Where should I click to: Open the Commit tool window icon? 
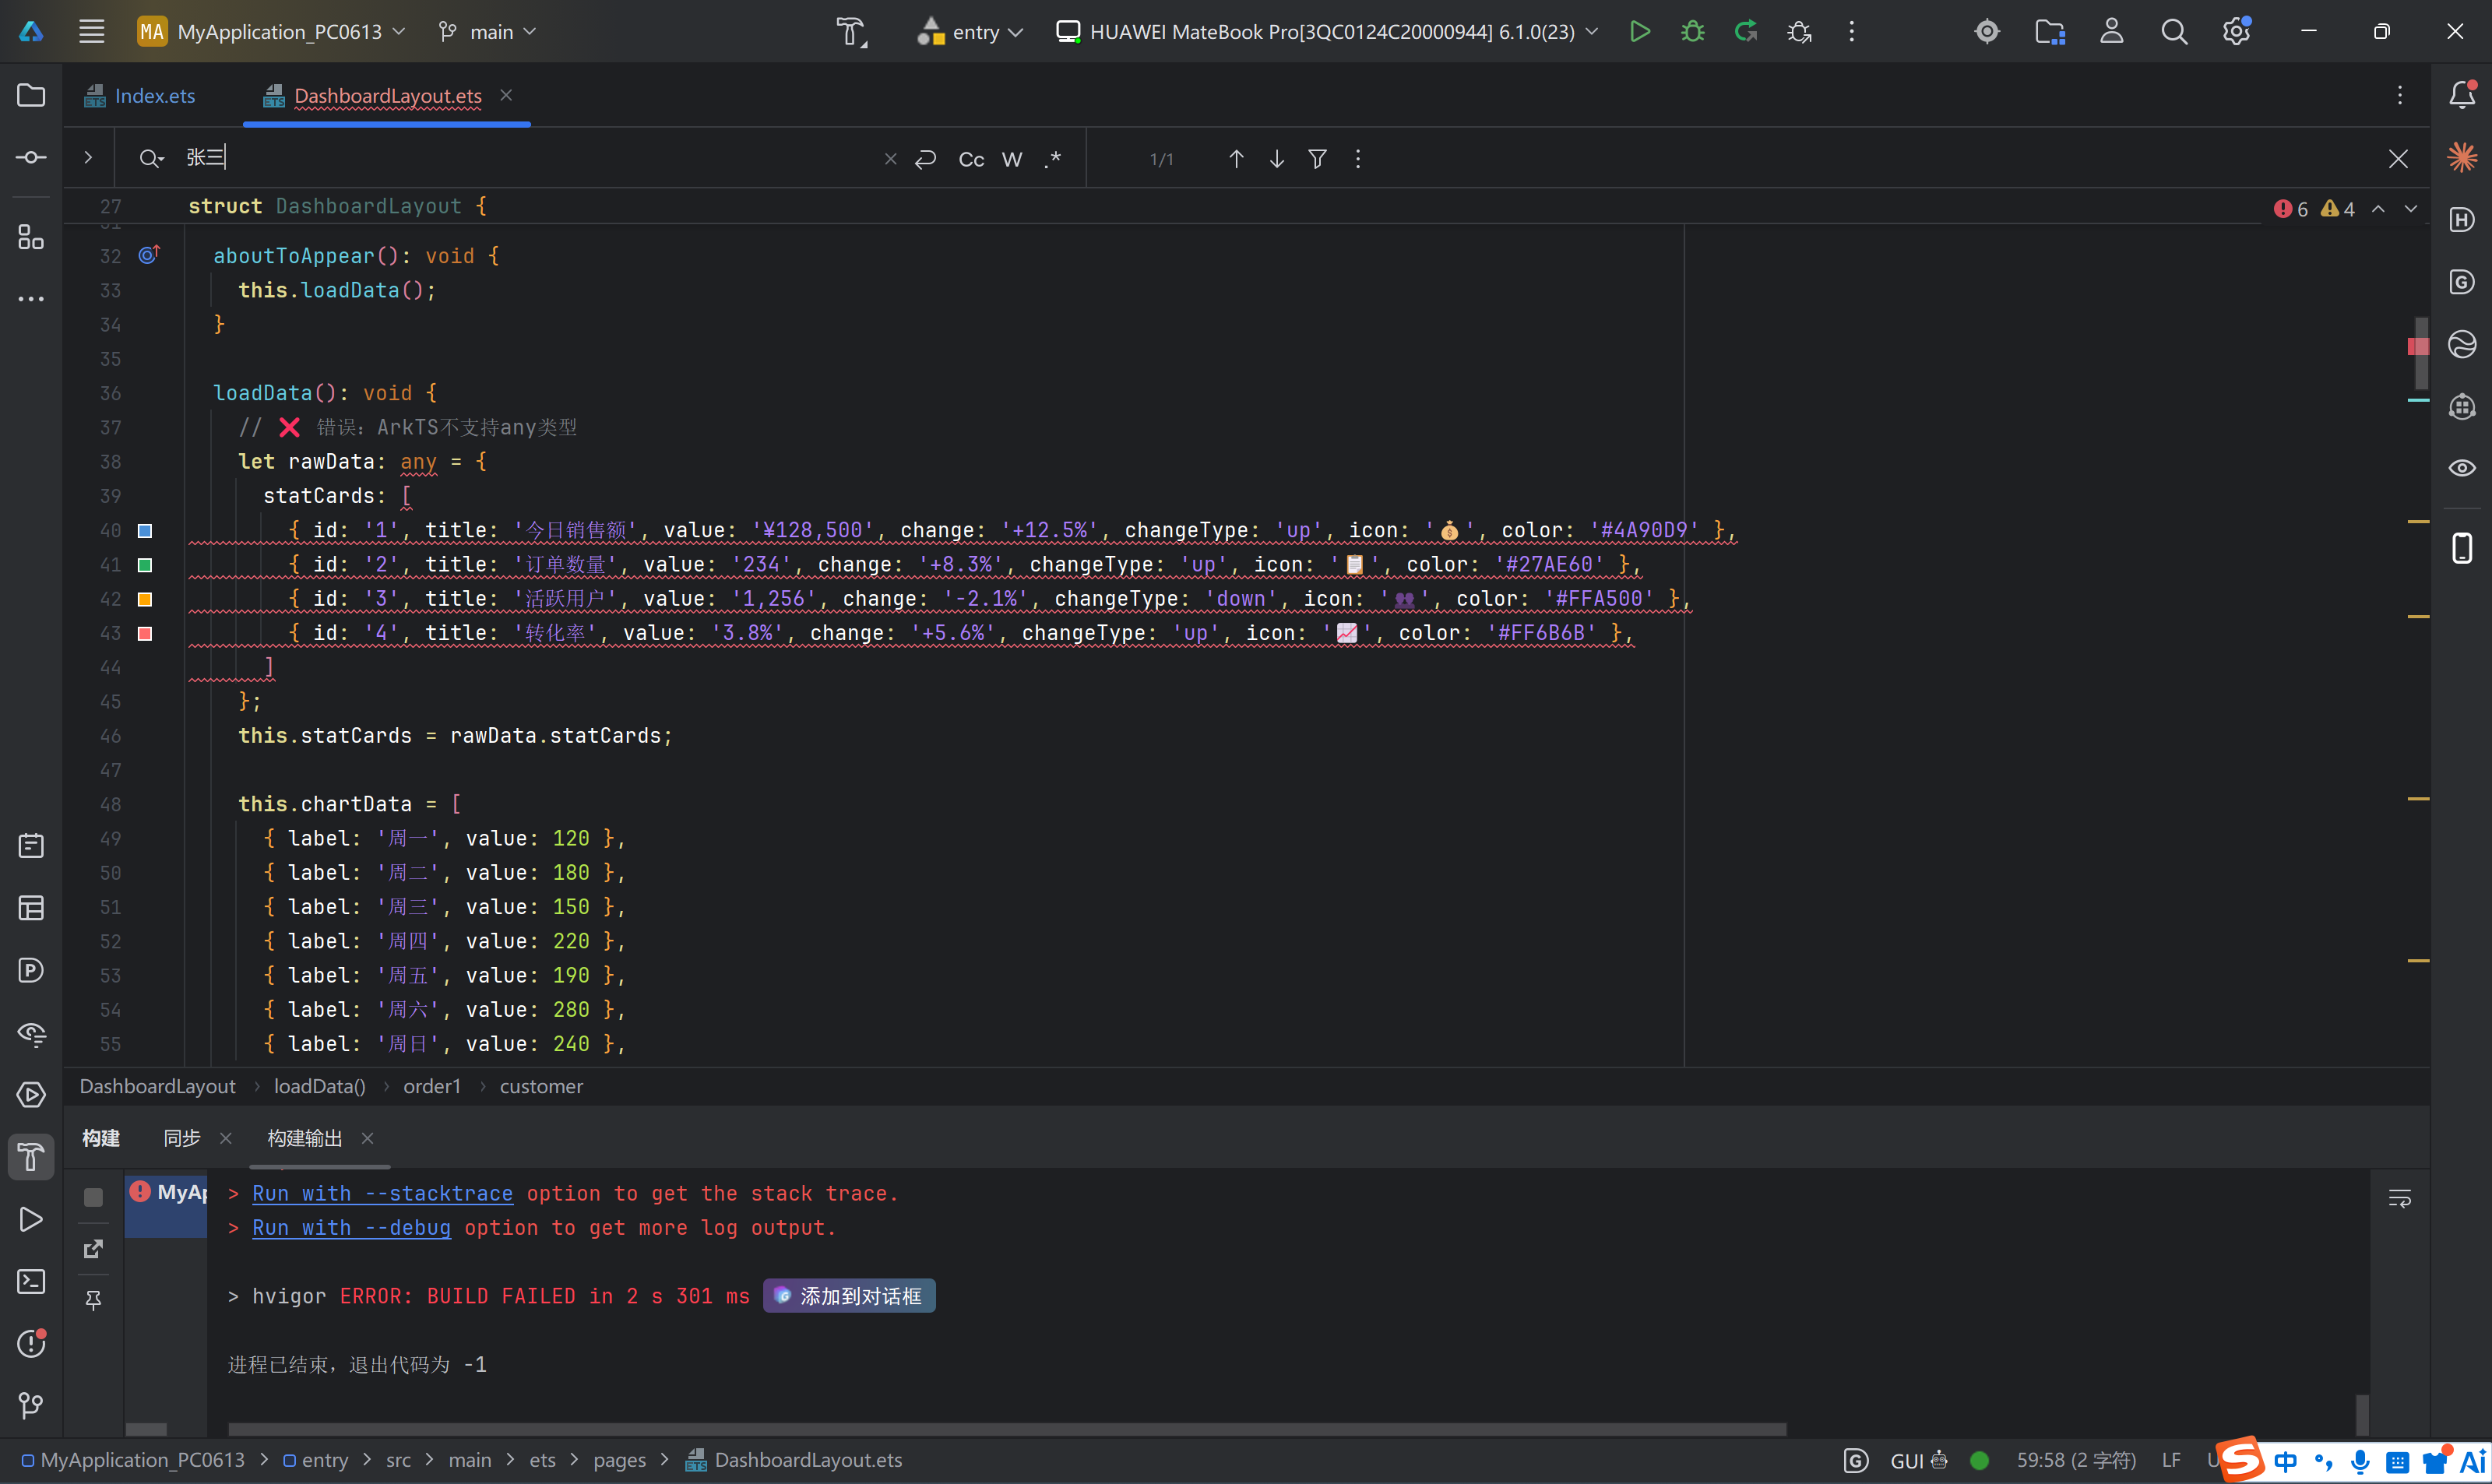[31, 158]
